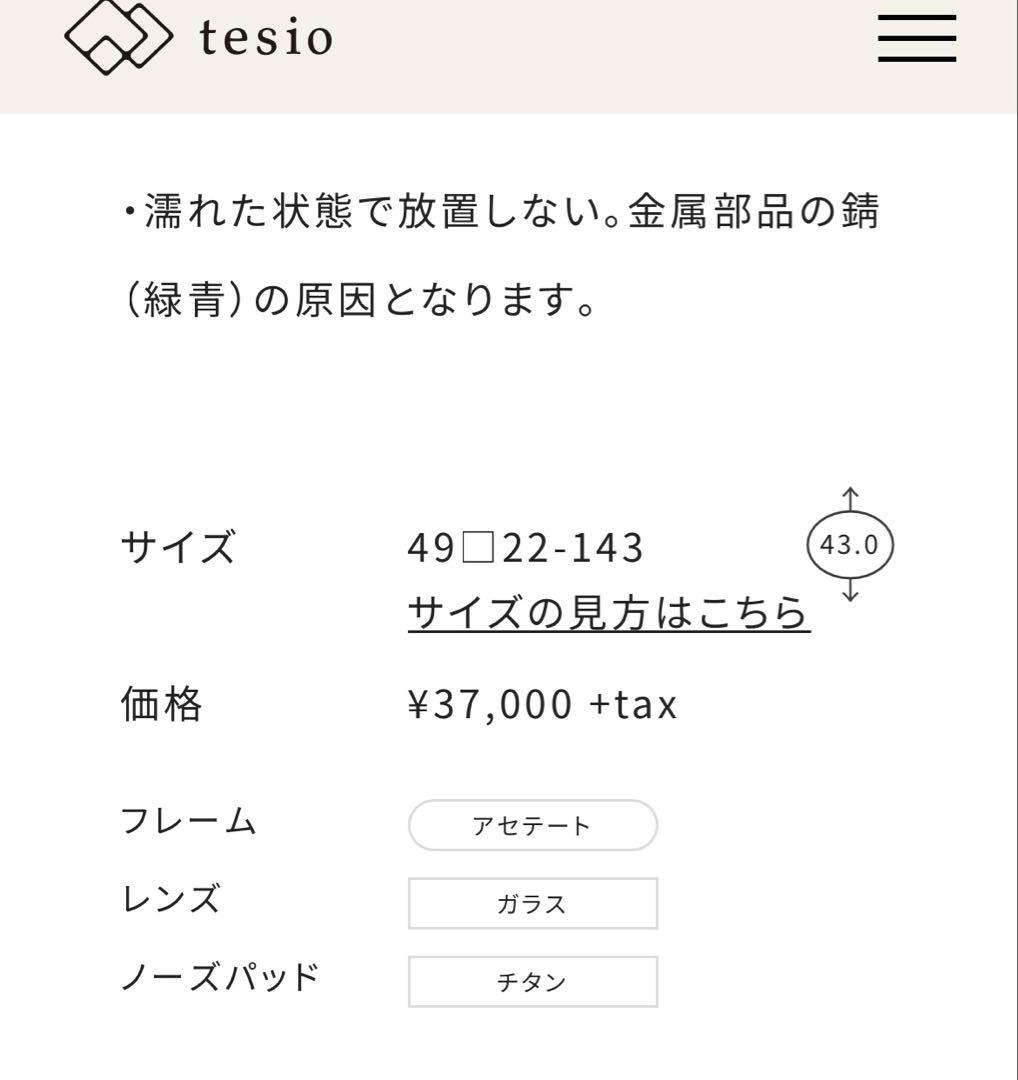Open the フレーム option selector
Screen dimensions: 1018x1080
pyautogui.click(x=531, y=824)
